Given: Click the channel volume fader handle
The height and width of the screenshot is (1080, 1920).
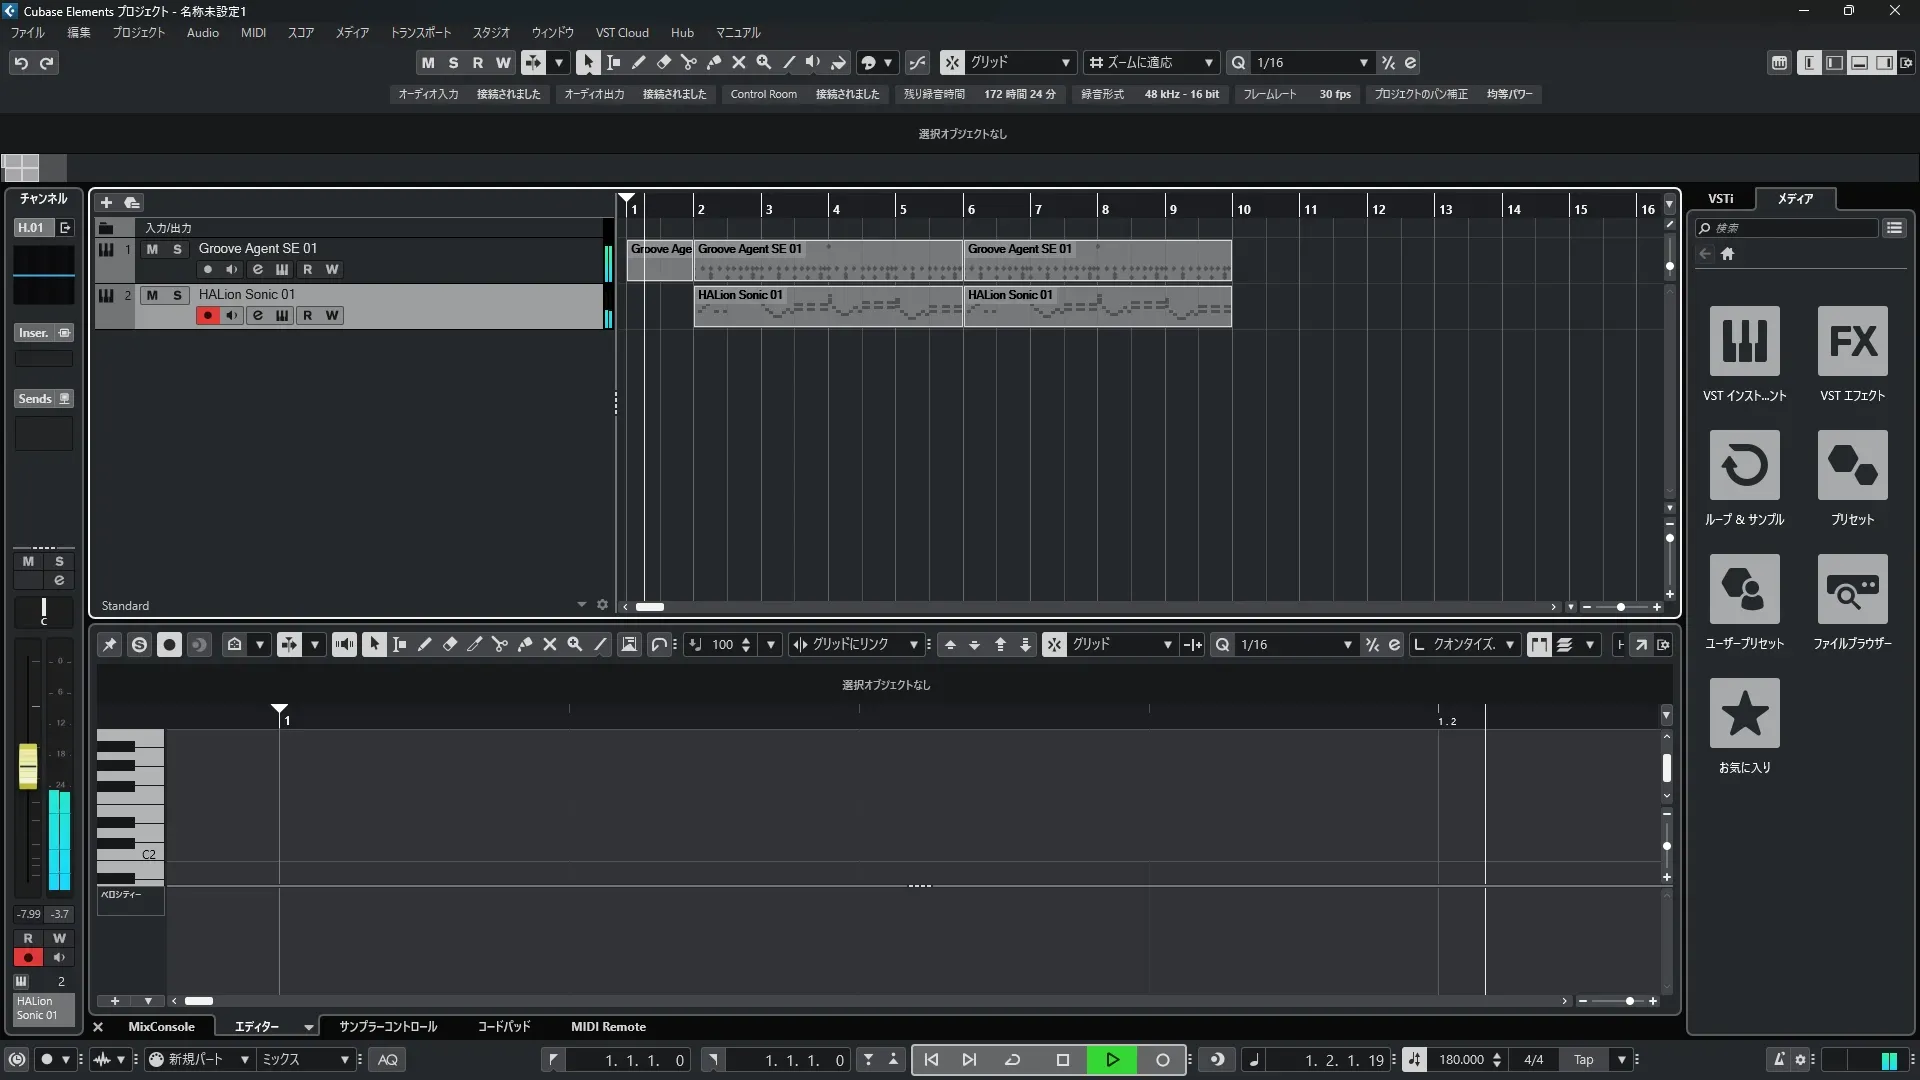Looking at the screenshot, I should tap(28, 766).
